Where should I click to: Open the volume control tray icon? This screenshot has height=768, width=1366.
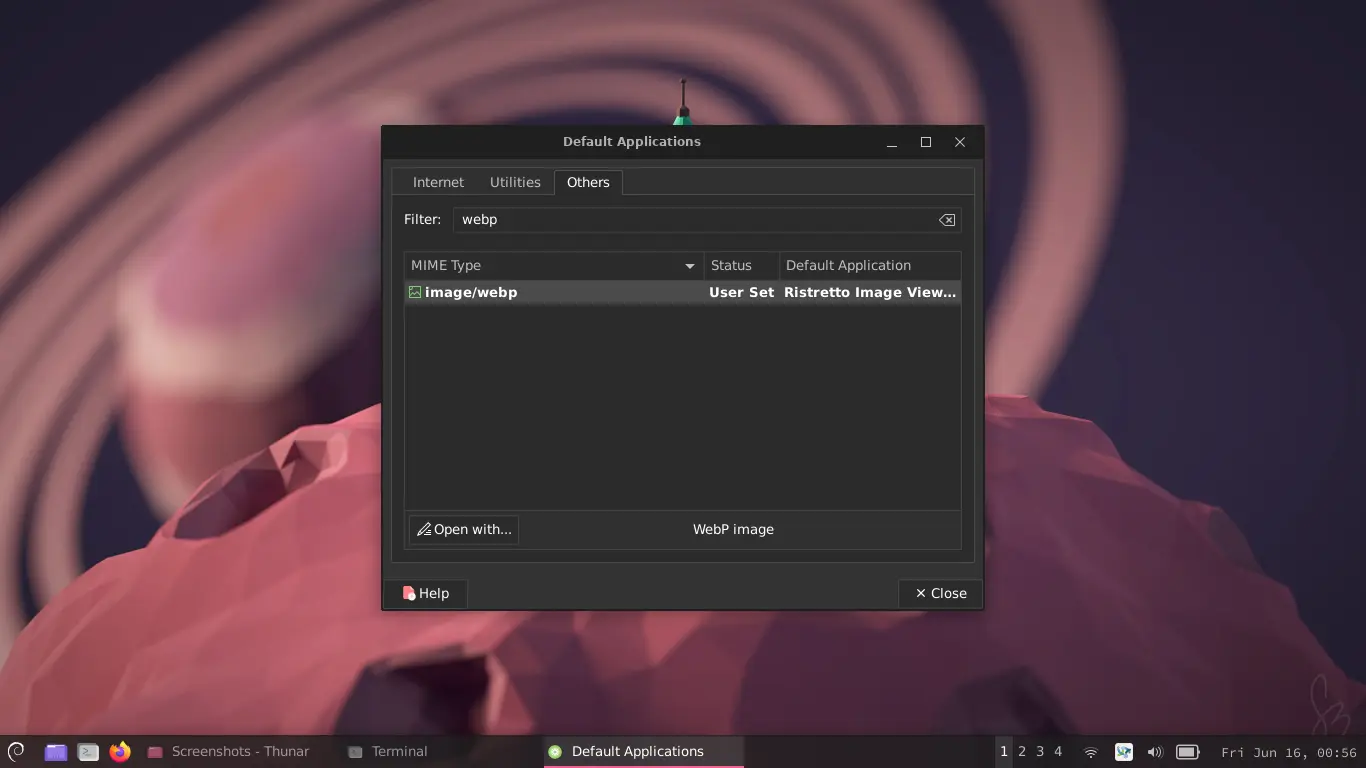click(x=1155, y=752)
